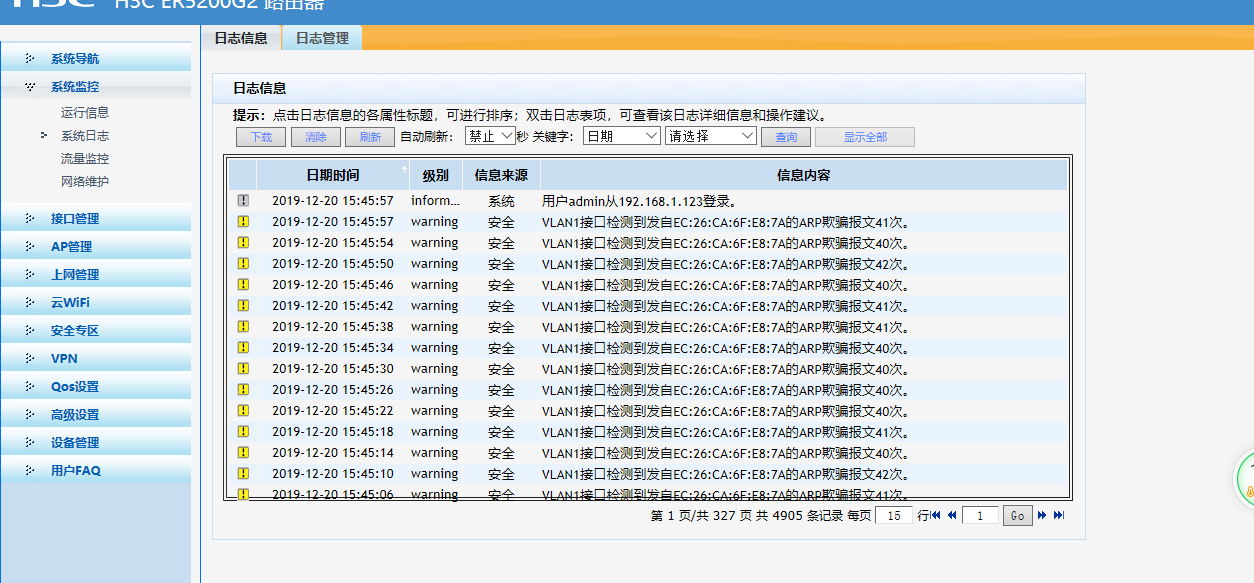Viewport: 1254px width, 583px height.
Task: Go to the next log page
Action: (1042, 515)
